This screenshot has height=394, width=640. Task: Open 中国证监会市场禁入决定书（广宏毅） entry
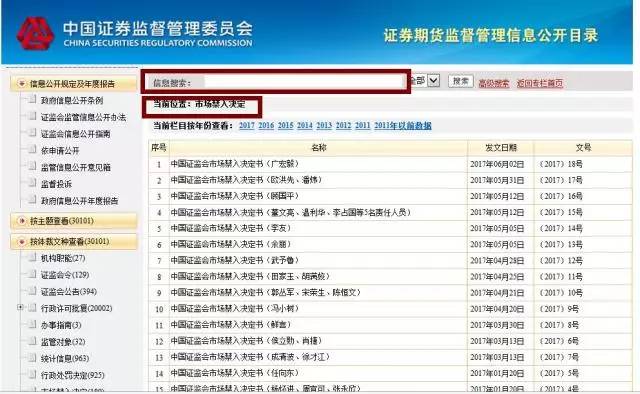pyautogui.click(x=235, y=164)
